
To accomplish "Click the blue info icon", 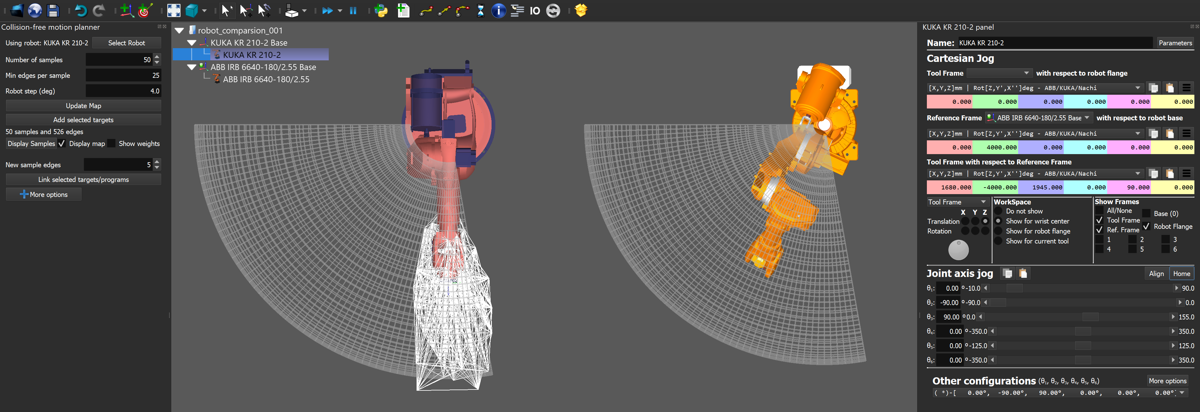I will pos(499,11).
